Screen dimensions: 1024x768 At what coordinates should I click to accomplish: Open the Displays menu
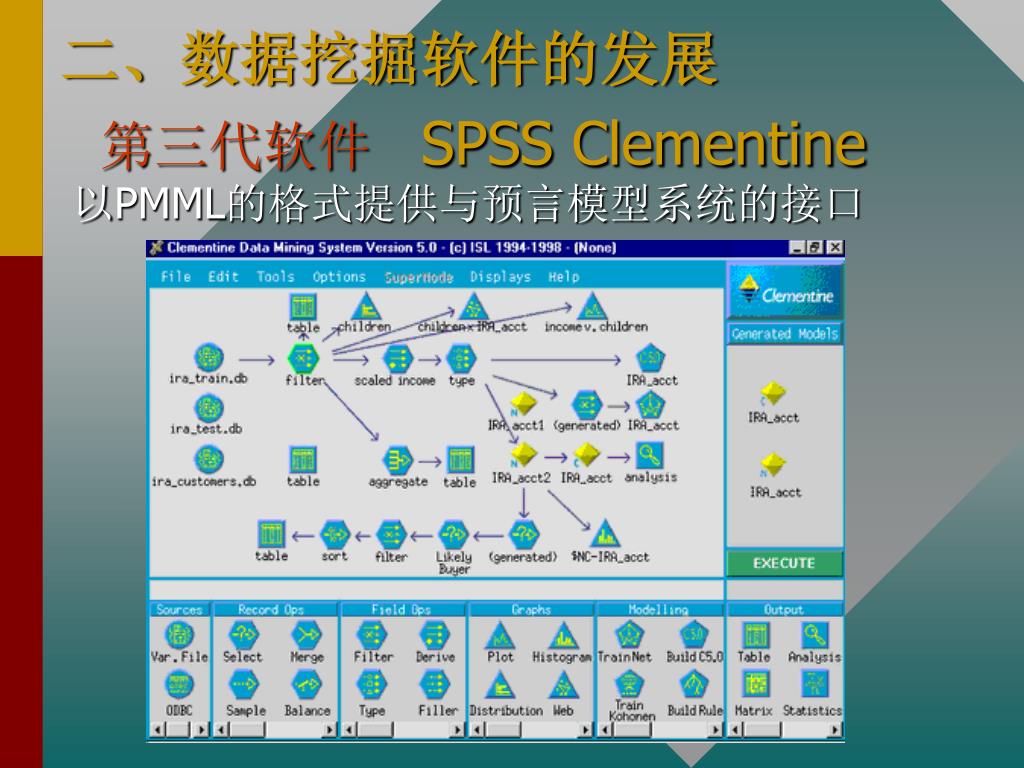500,276
